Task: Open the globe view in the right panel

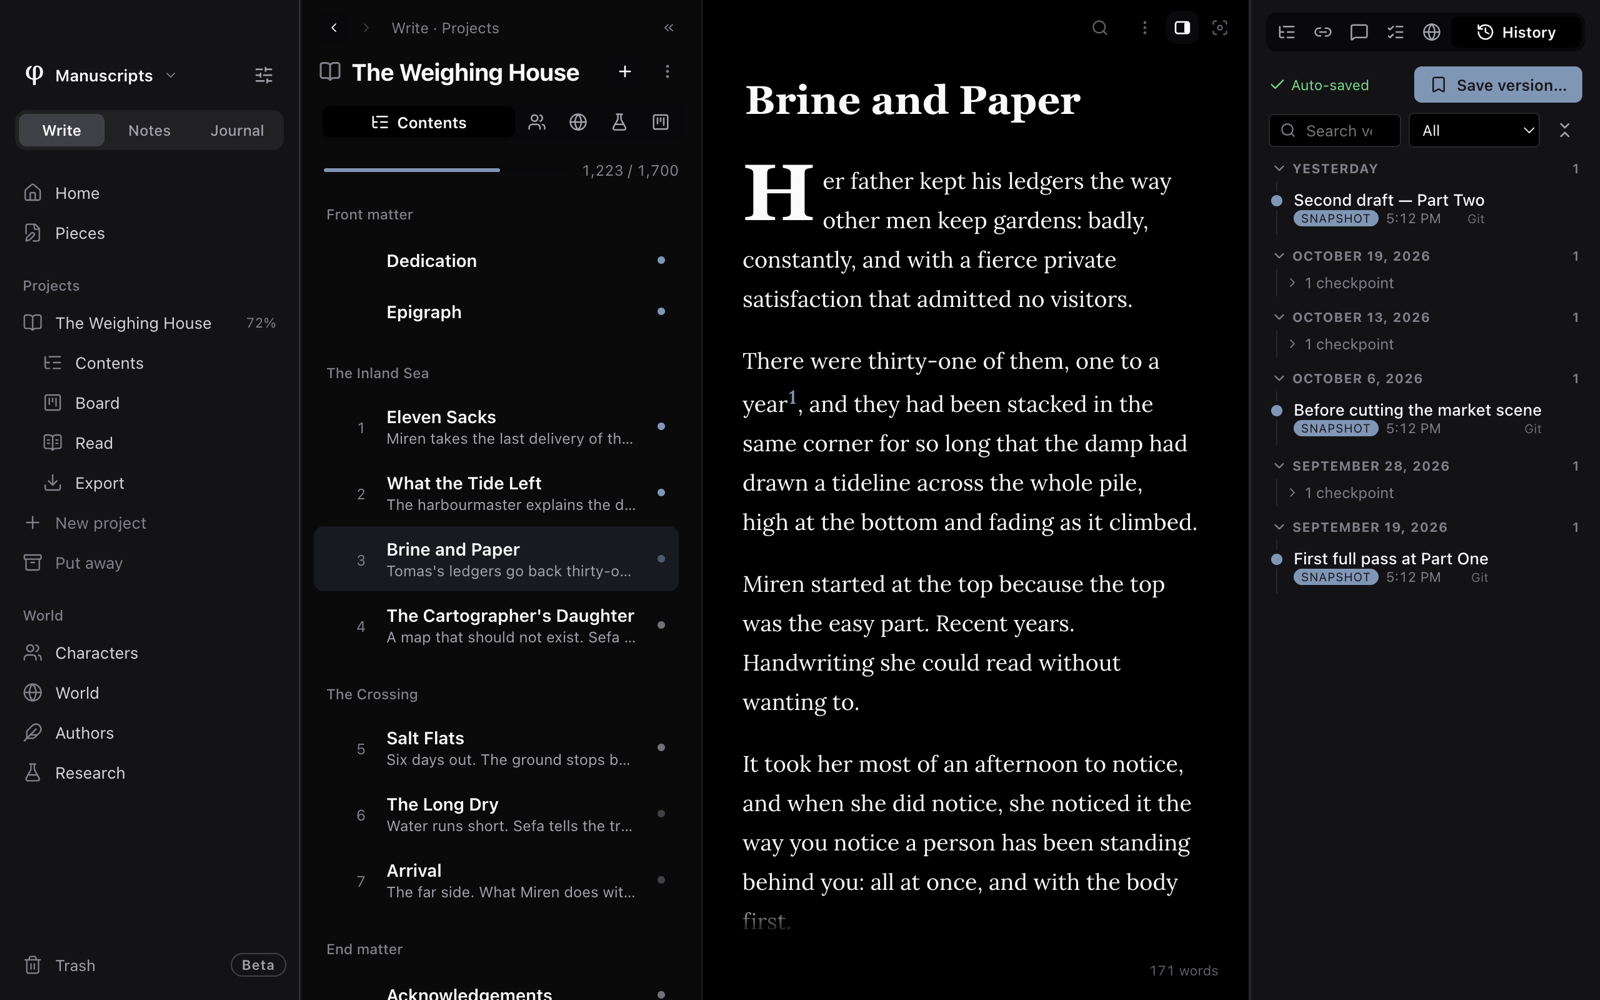Action: [1431, 32]
